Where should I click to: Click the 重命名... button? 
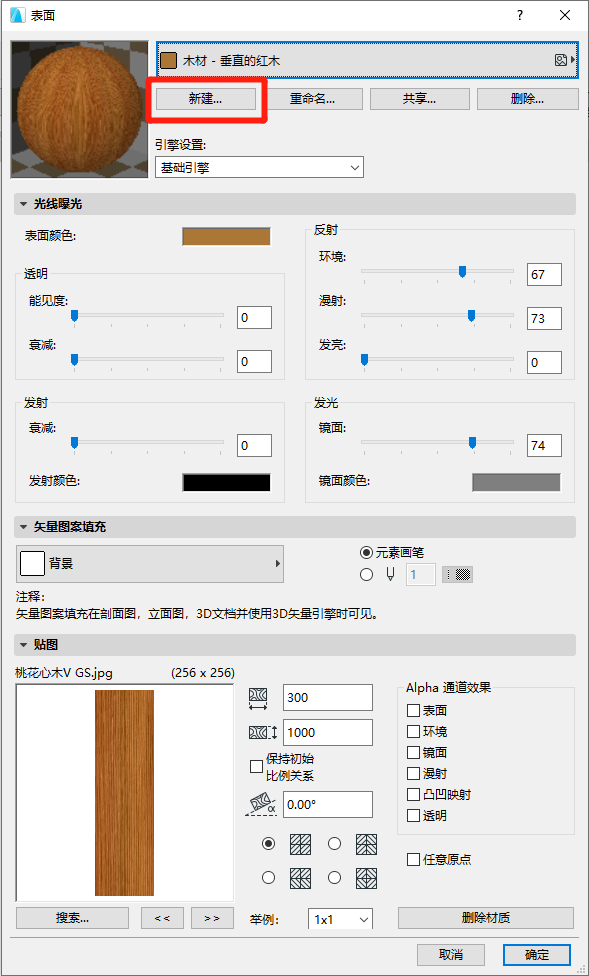313,99
